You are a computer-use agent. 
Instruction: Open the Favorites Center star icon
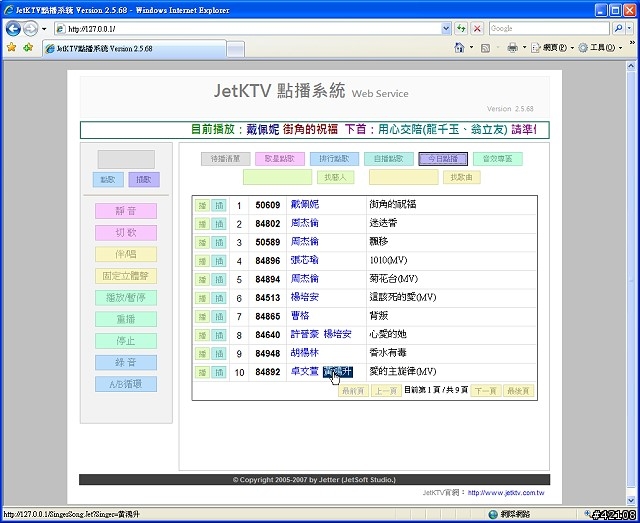pos(11,48)
